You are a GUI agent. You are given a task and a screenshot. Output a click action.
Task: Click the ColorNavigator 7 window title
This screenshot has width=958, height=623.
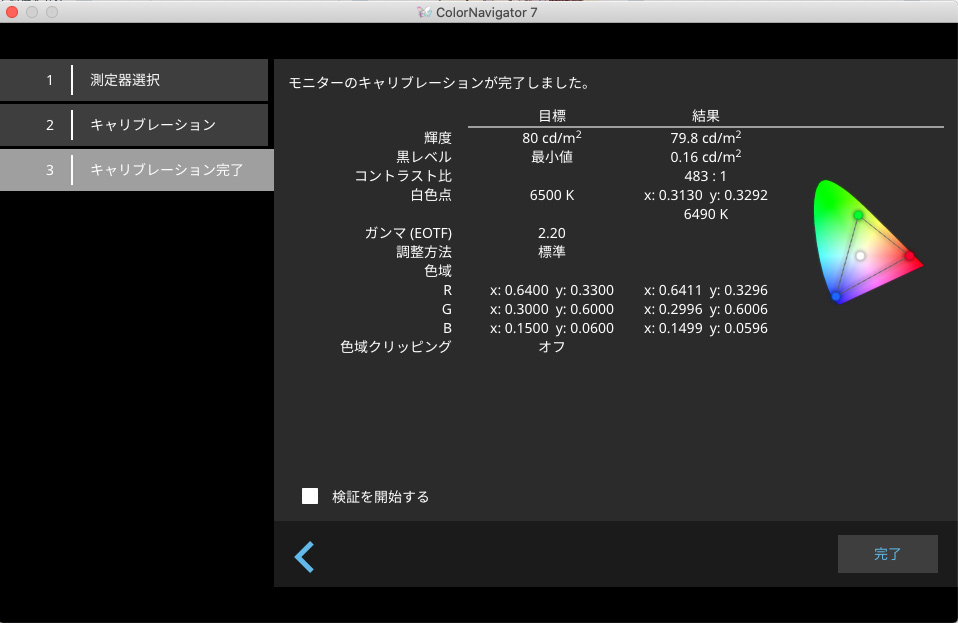coord(486,12)
